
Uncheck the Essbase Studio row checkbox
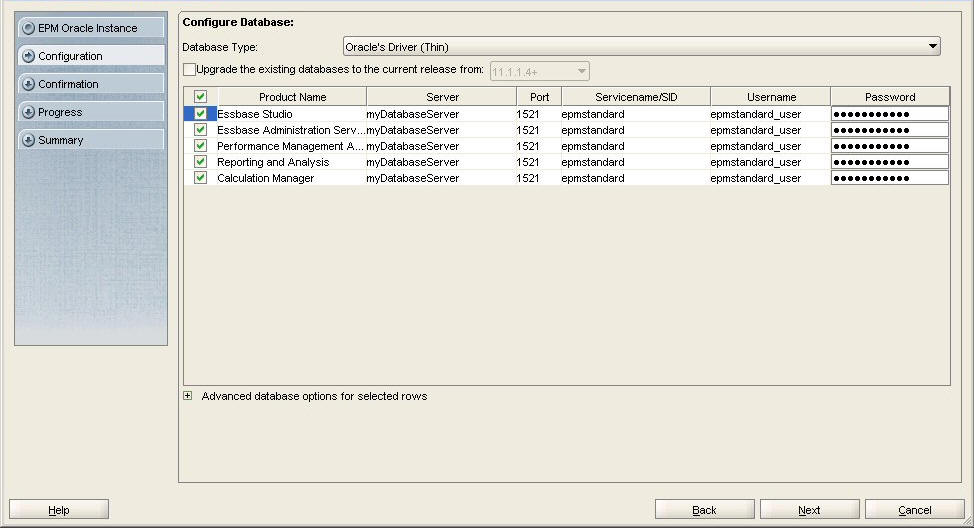pos(200,114)
